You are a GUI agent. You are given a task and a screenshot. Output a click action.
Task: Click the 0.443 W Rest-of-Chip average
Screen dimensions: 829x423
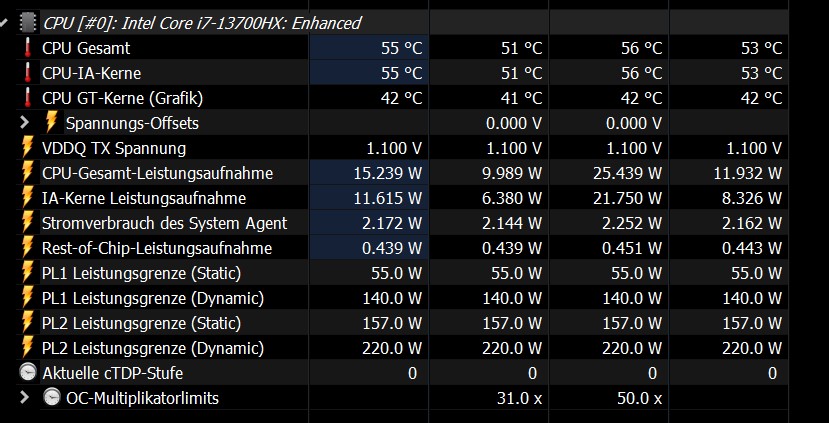[x=752, y=248]
